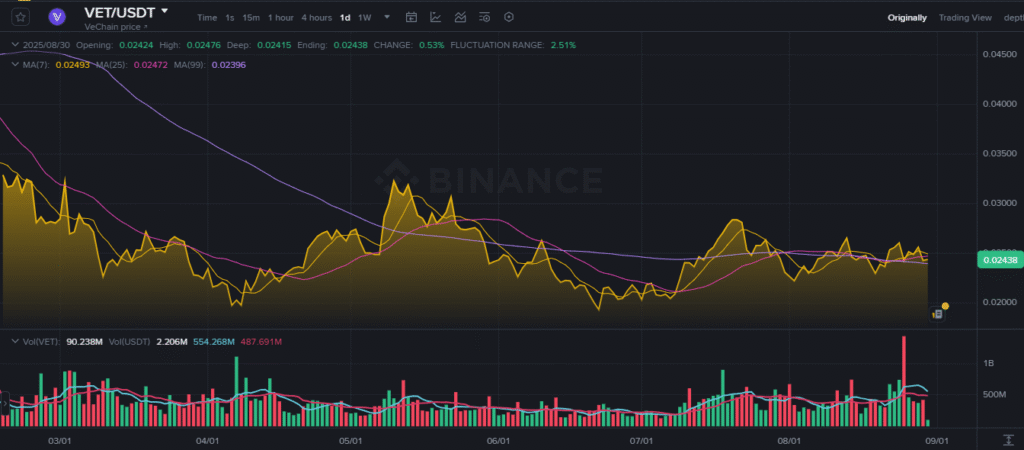Open the calendar date picker icon
Viewport: 1024px width, 450px height.
coord(411,17)
